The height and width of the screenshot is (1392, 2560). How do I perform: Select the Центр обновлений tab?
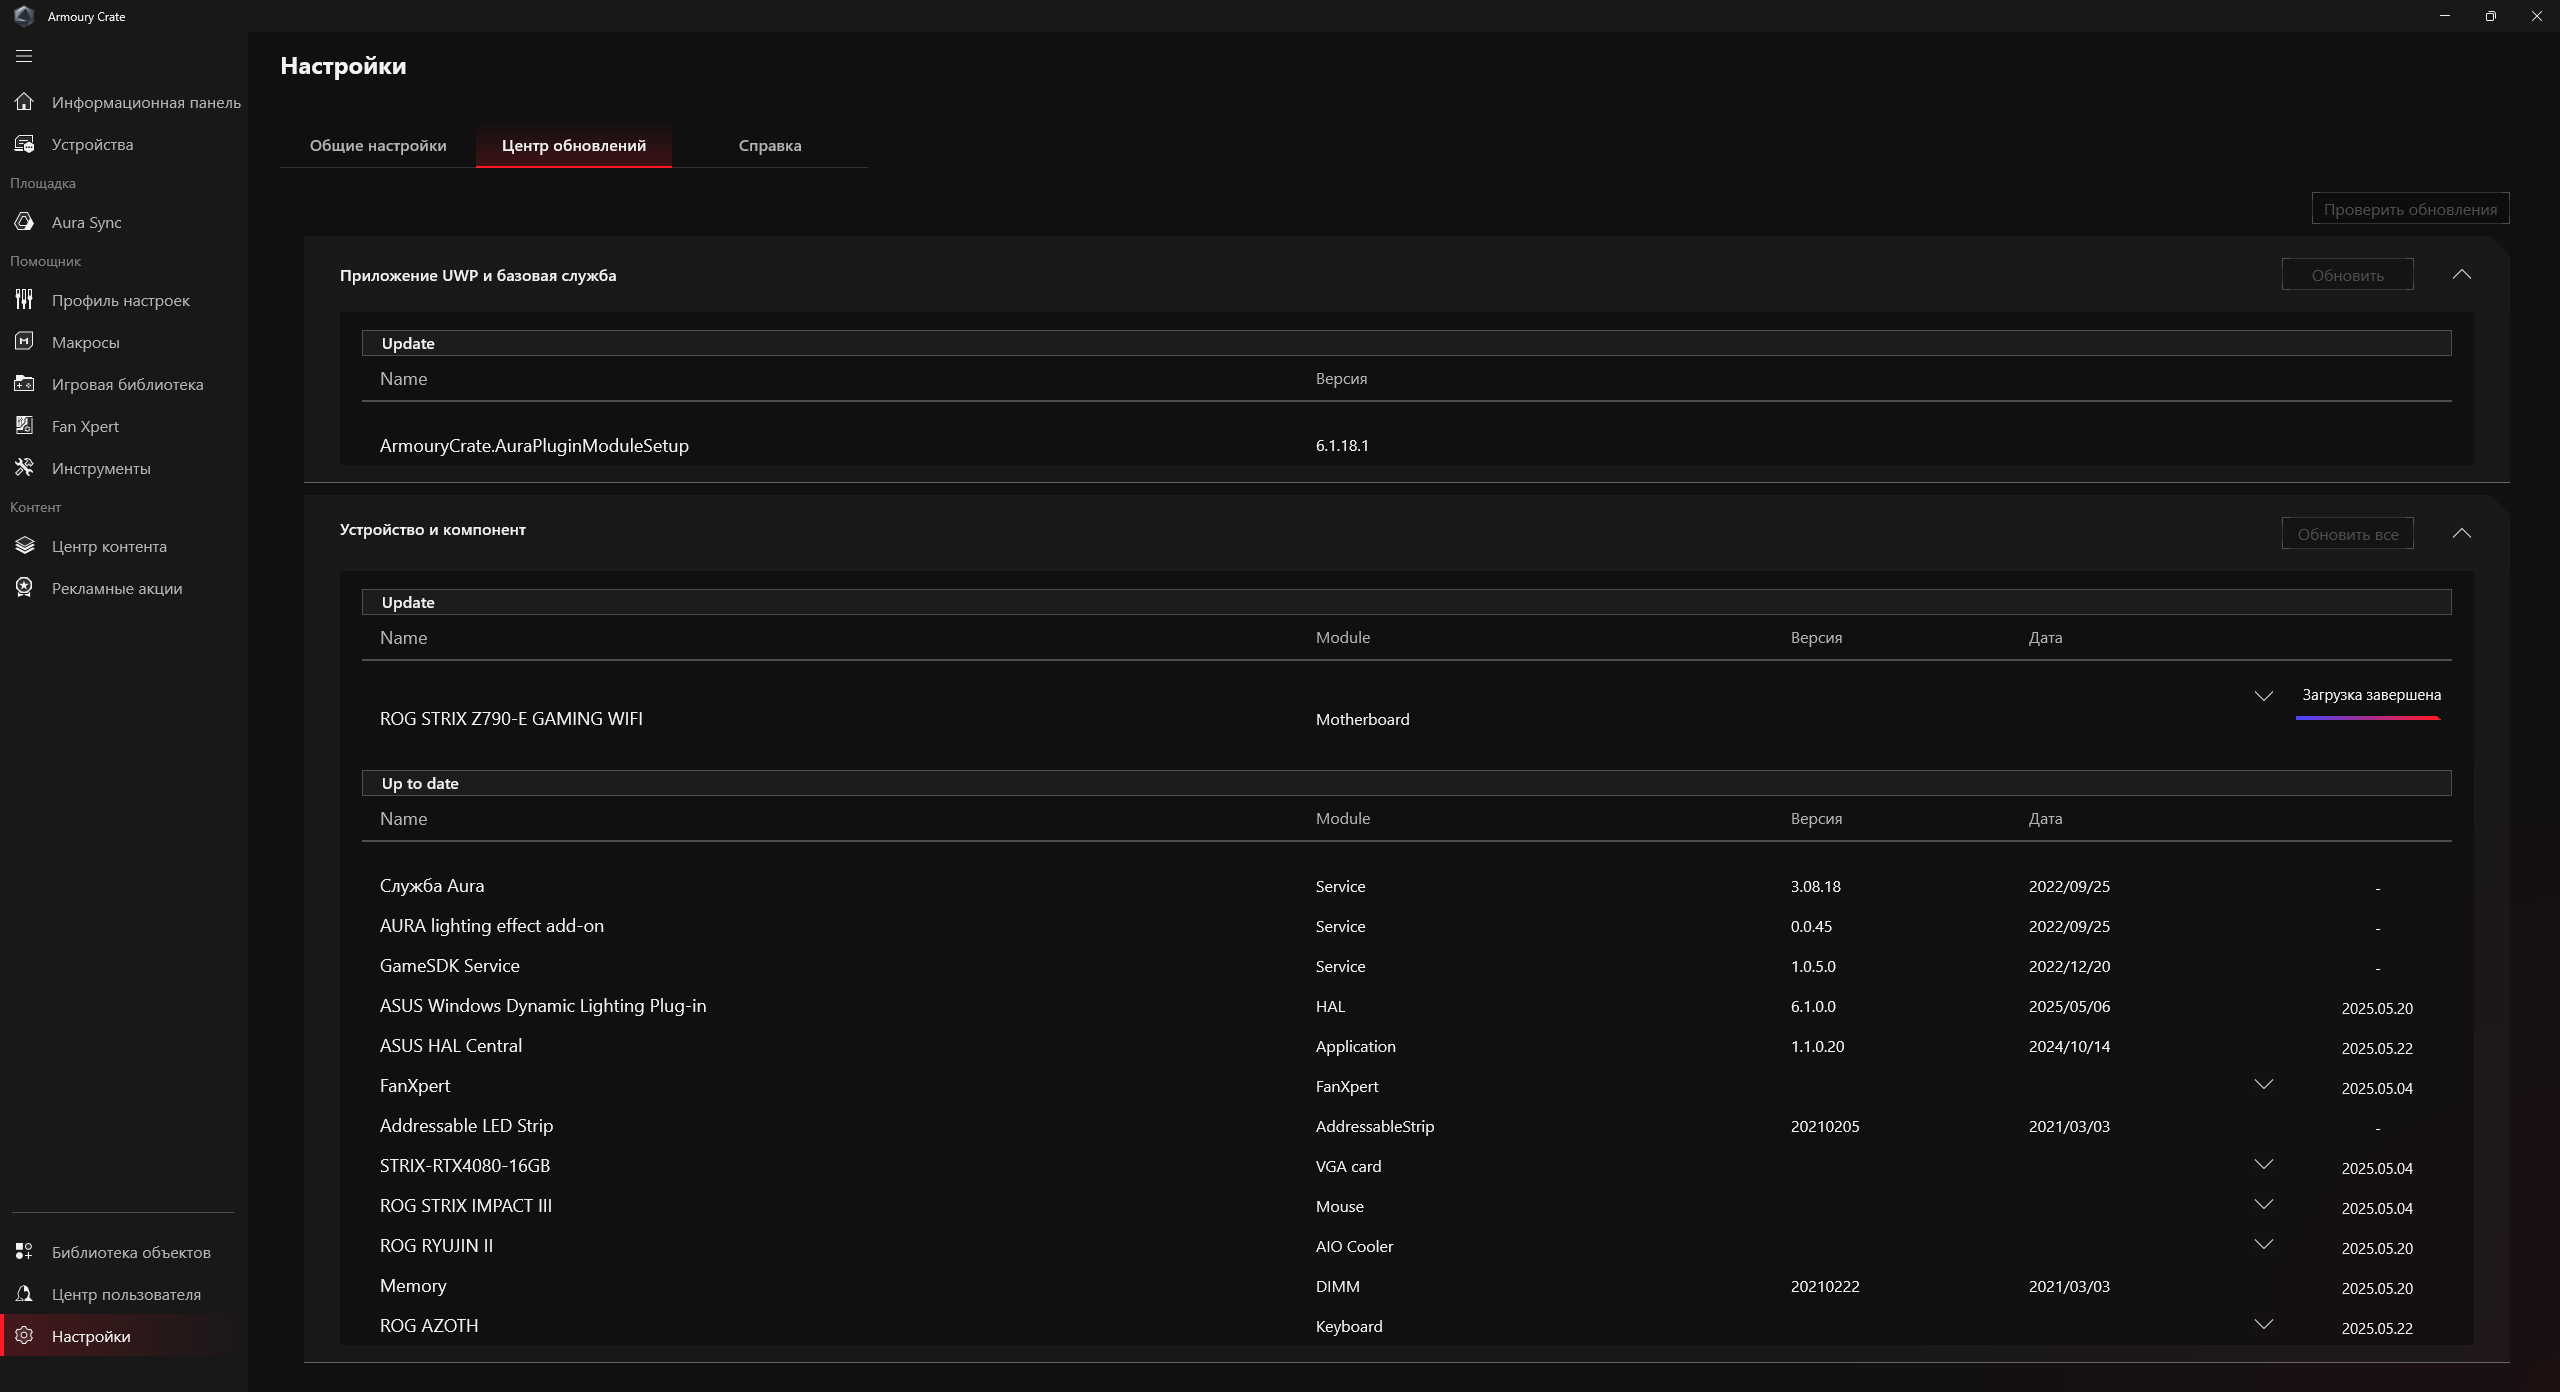click(574, 146)
